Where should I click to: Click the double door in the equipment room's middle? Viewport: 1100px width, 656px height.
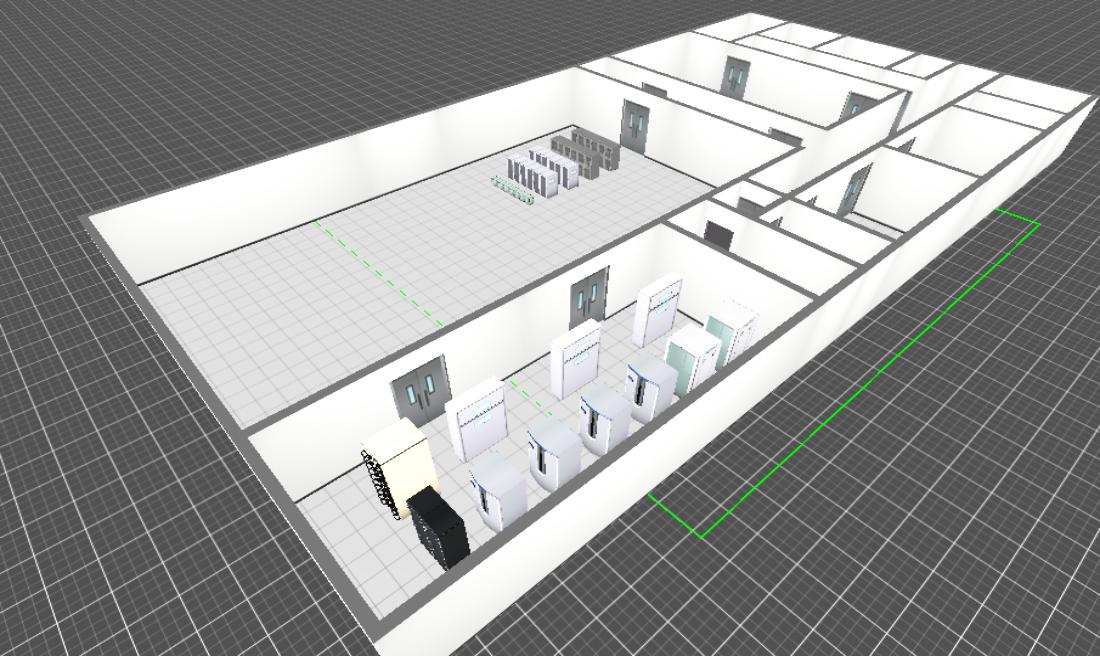tap(589, 298)
